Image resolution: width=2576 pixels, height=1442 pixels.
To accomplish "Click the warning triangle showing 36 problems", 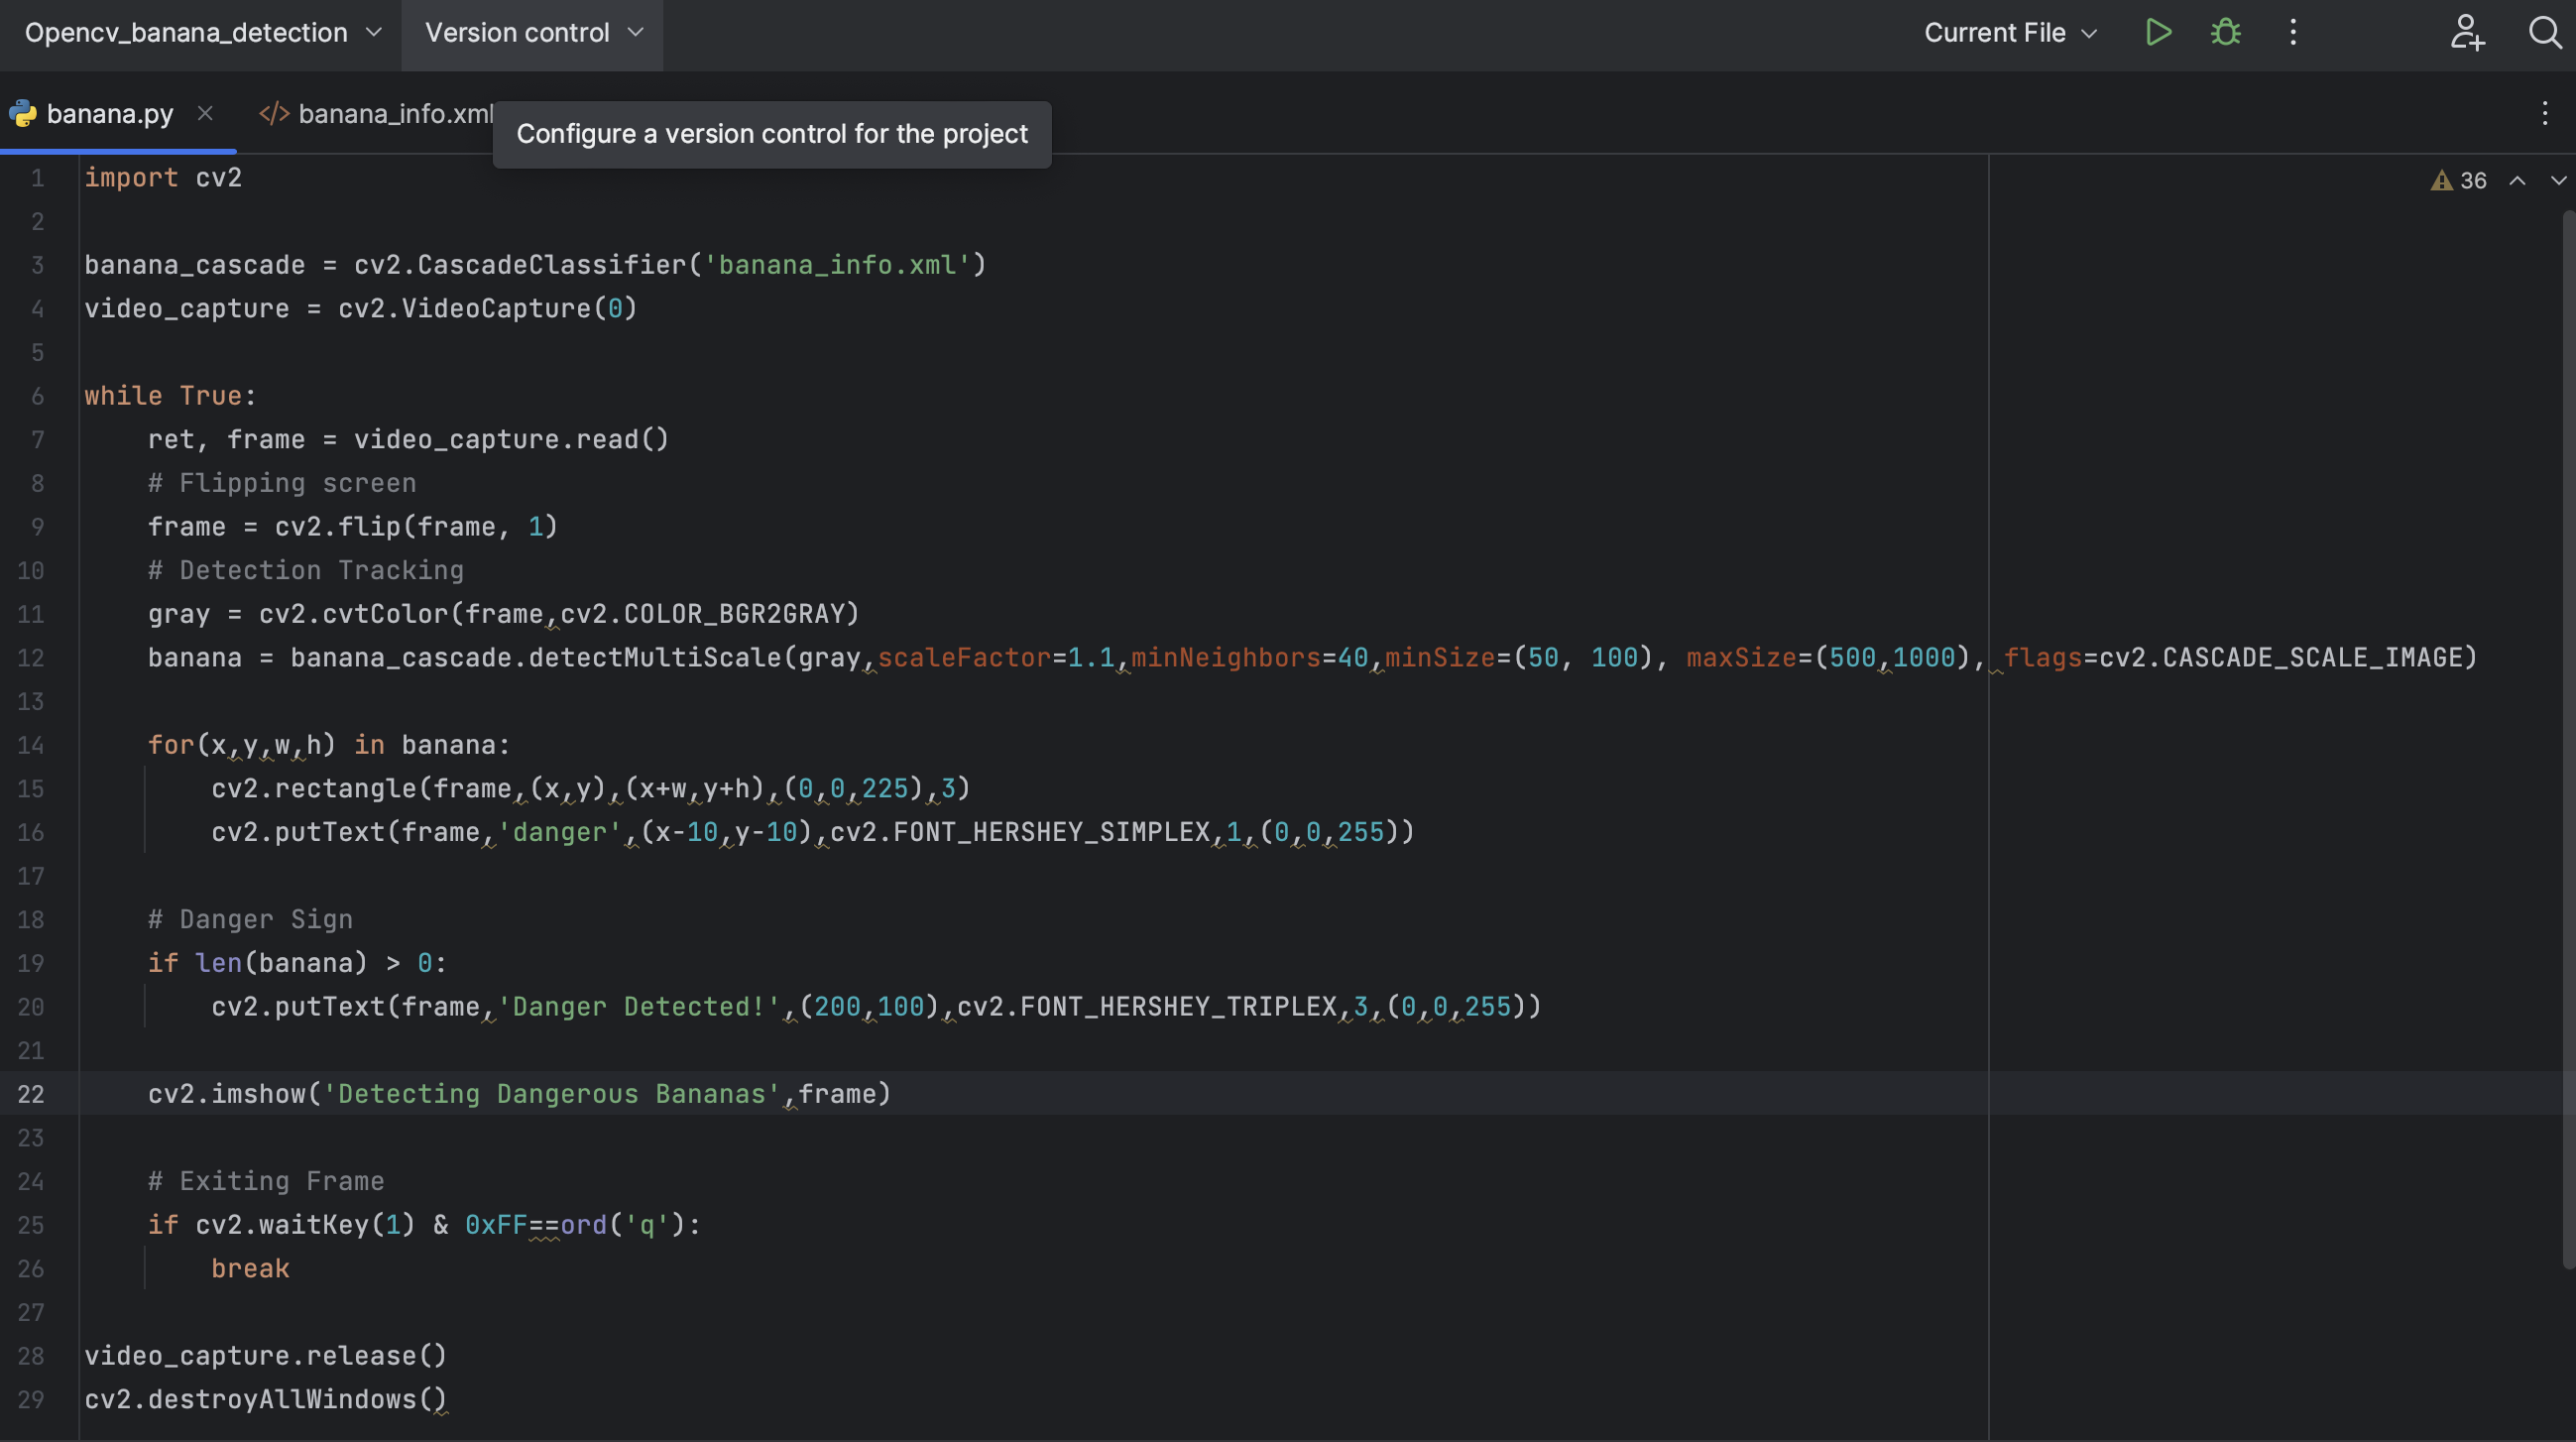I will pyautogui.click(x=2458, y=181).
